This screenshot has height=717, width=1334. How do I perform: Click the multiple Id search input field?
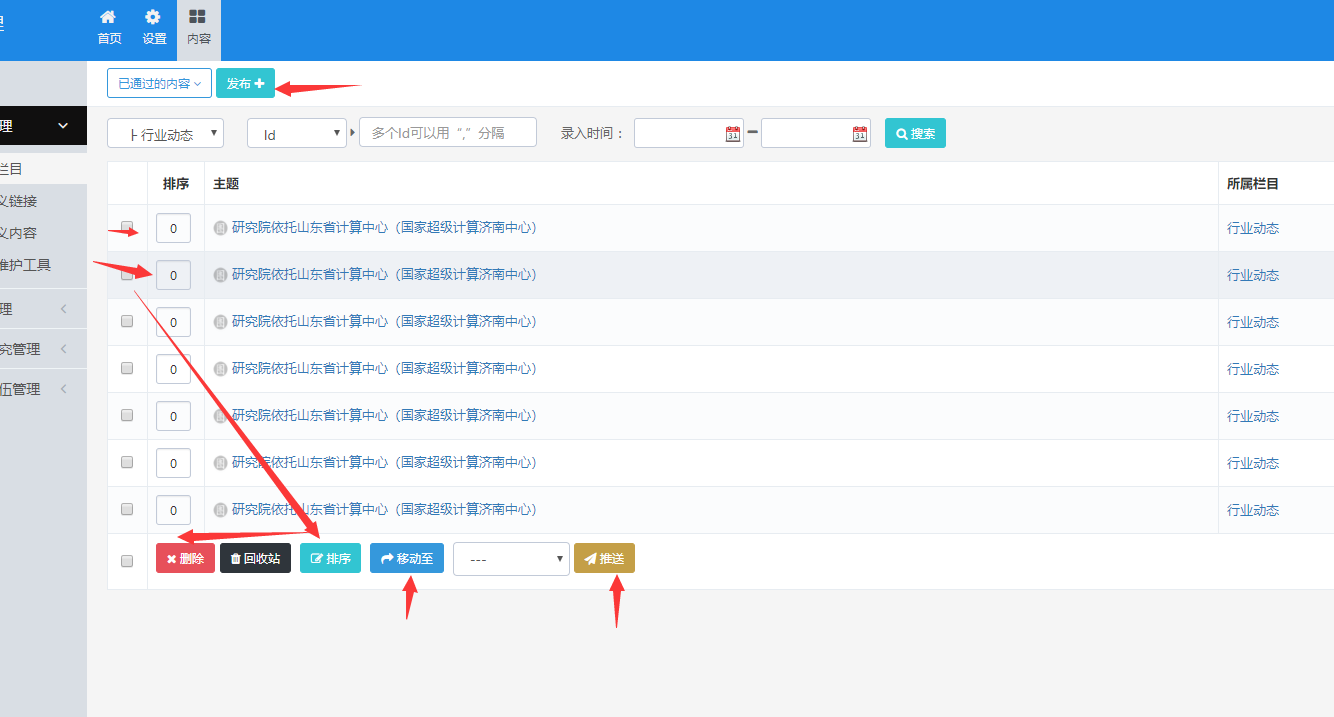(x=448, y=132)
